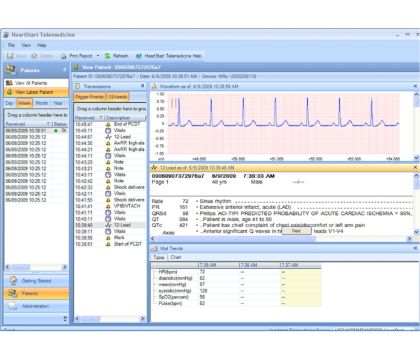Click the Print Report printer icon
The width and height of the screenshot is (420, 360).
tap(63, 56)
